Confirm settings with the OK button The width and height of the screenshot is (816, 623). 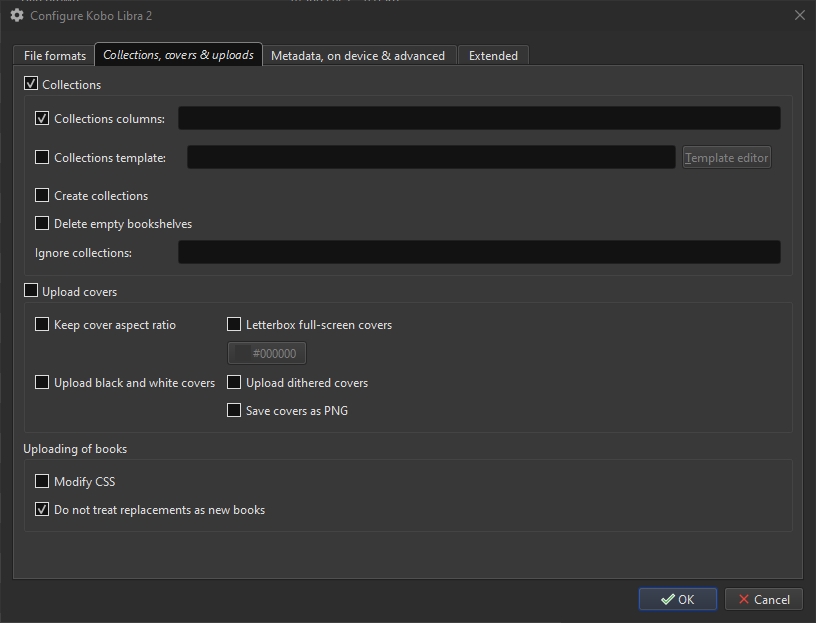coord(677,600)
